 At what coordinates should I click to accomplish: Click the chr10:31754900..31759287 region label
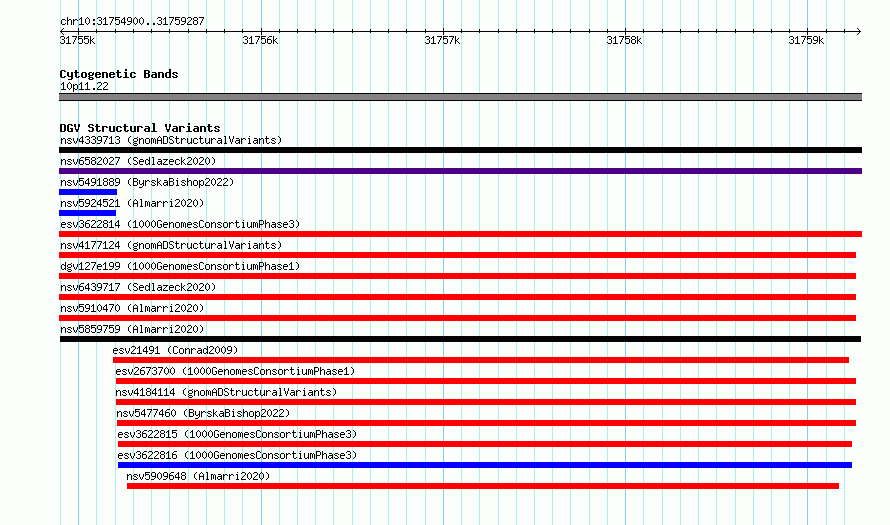click(x=132, y=21)
